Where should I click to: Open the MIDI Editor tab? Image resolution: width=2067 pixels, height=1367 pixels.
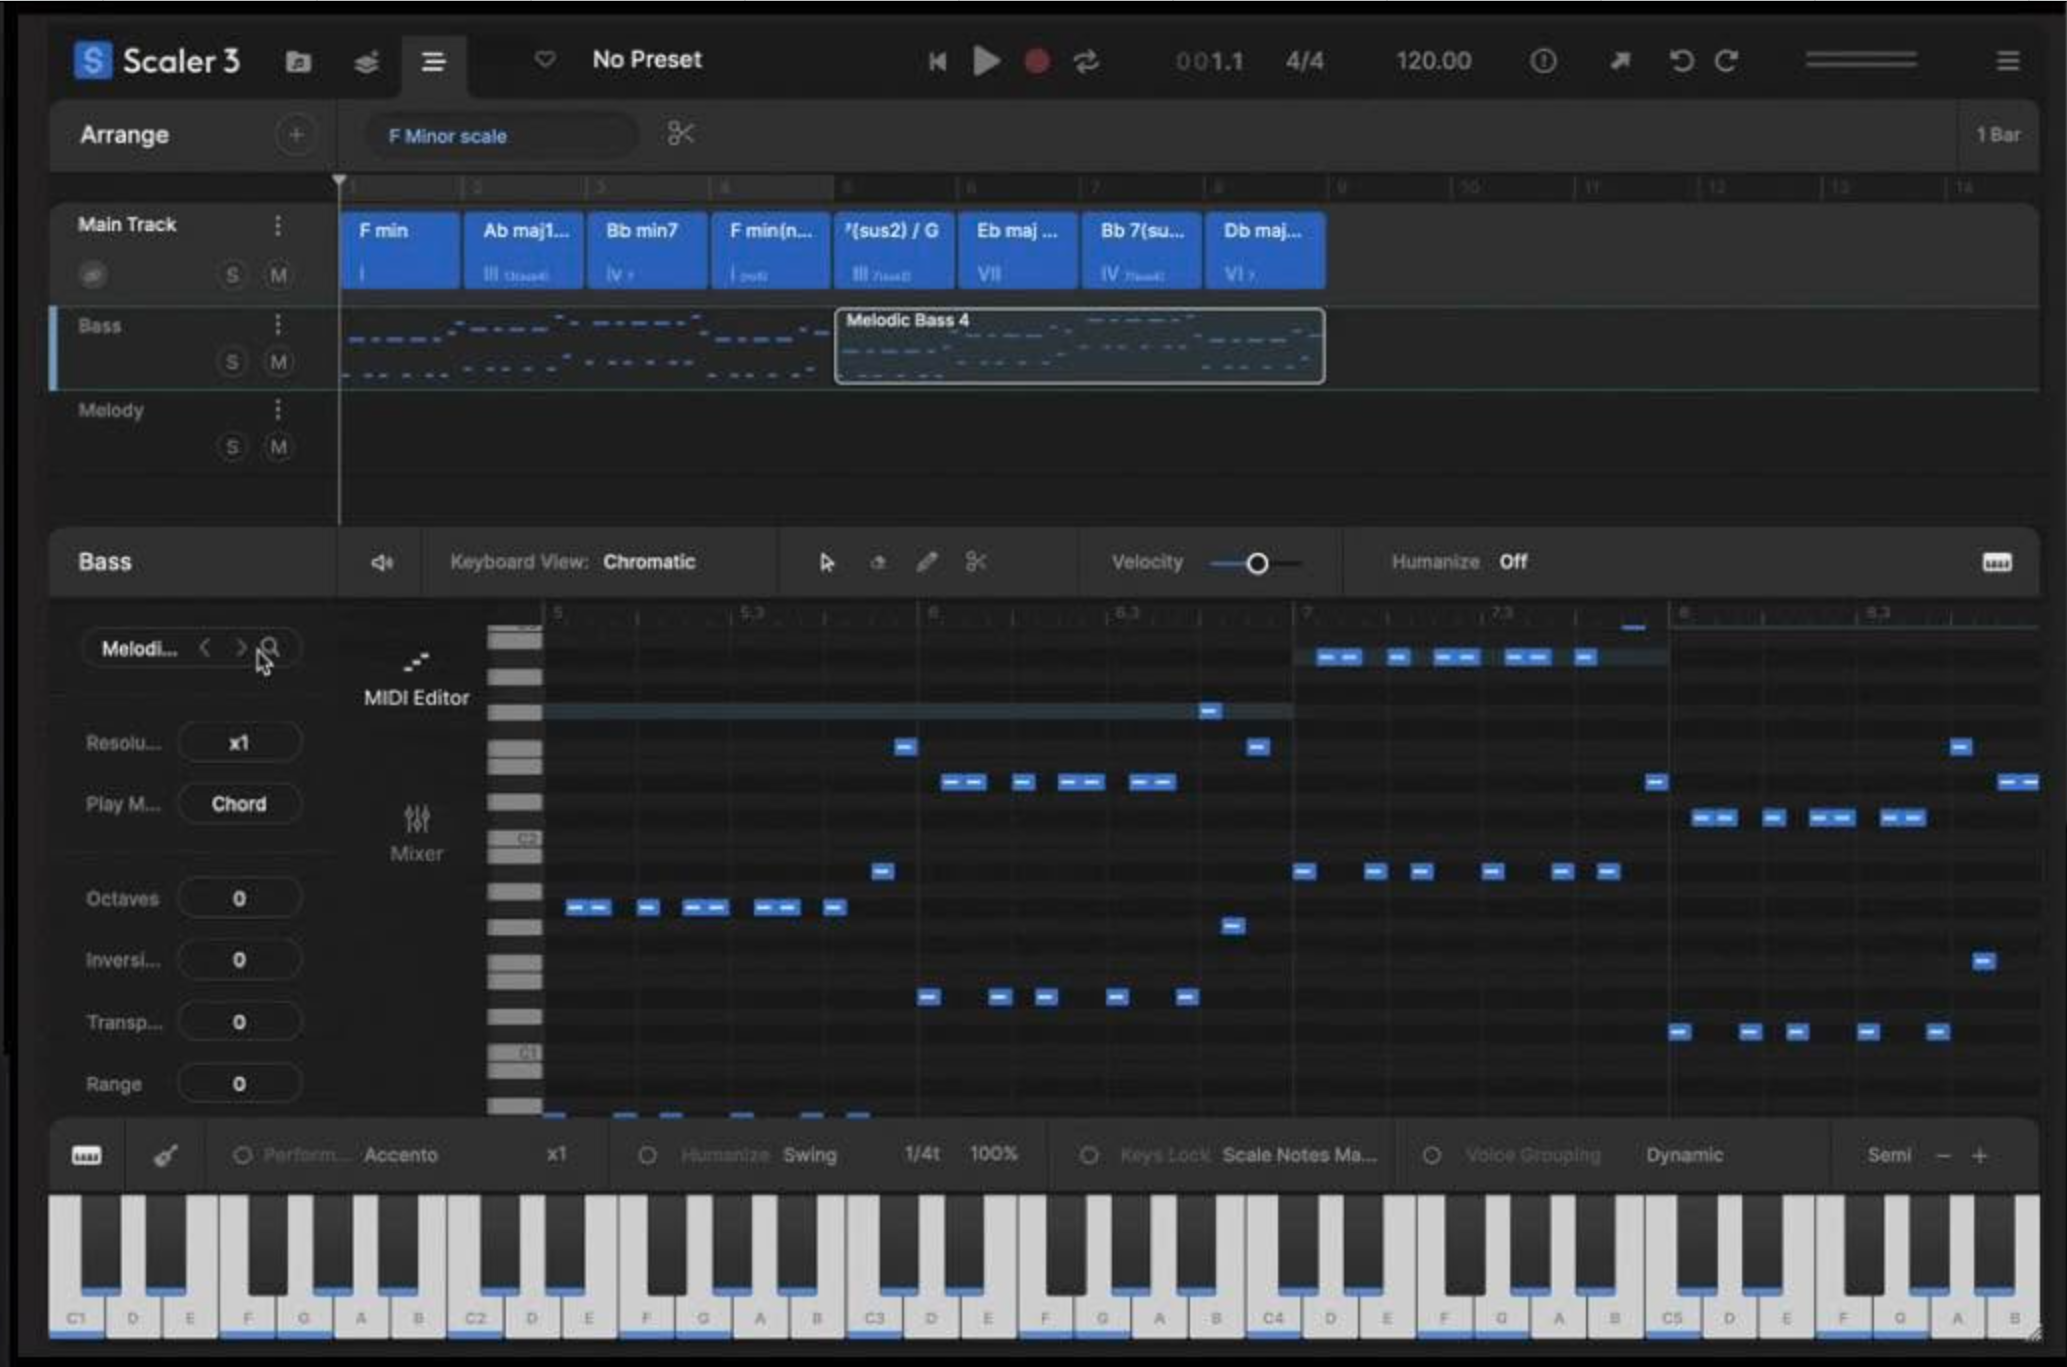[416, 680]
